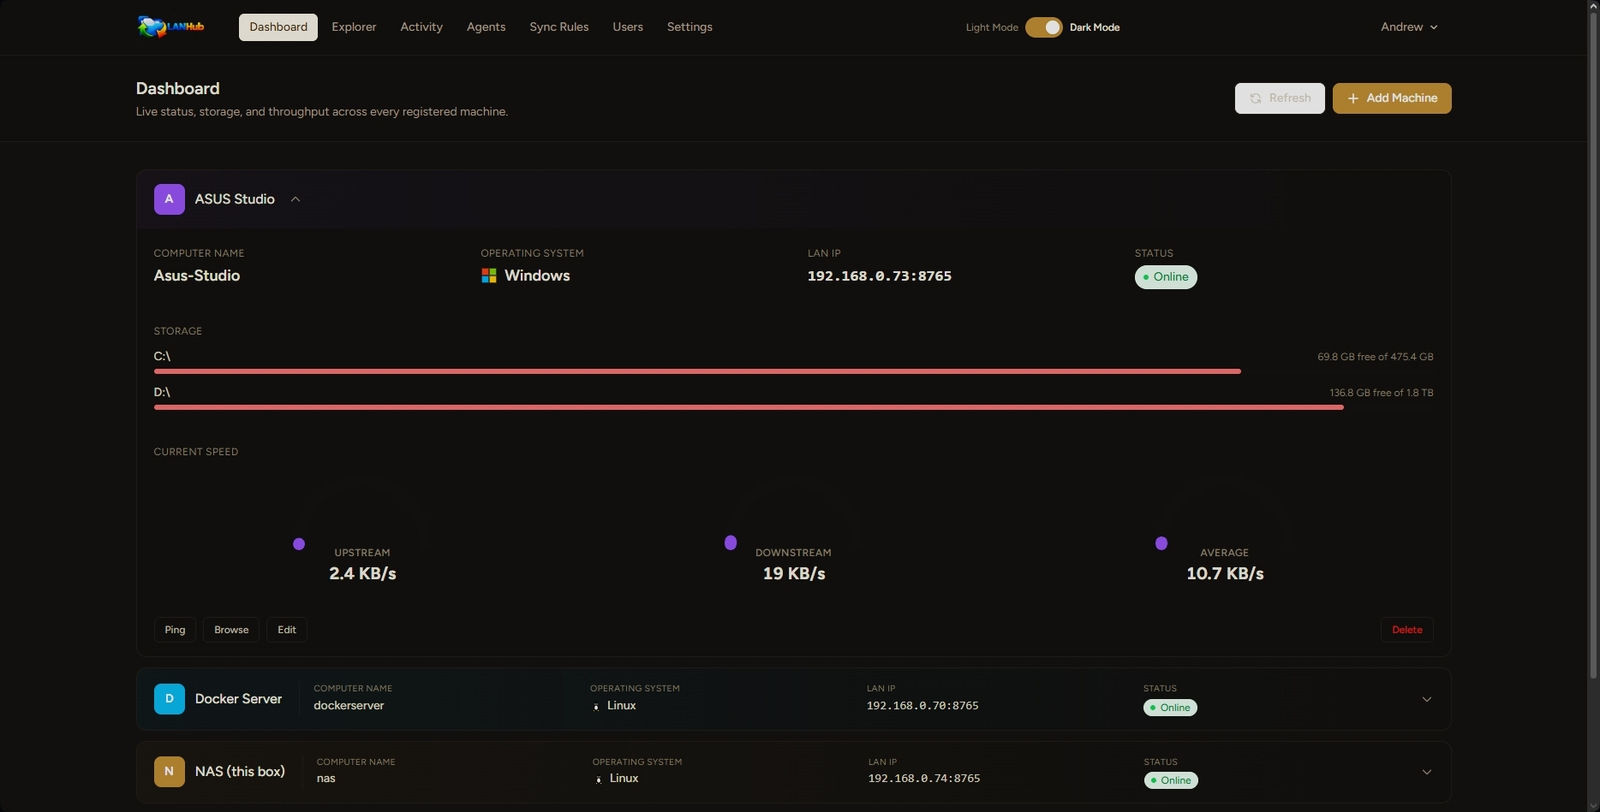Browse the ASUS Studio machine

(x=231, y=630)
